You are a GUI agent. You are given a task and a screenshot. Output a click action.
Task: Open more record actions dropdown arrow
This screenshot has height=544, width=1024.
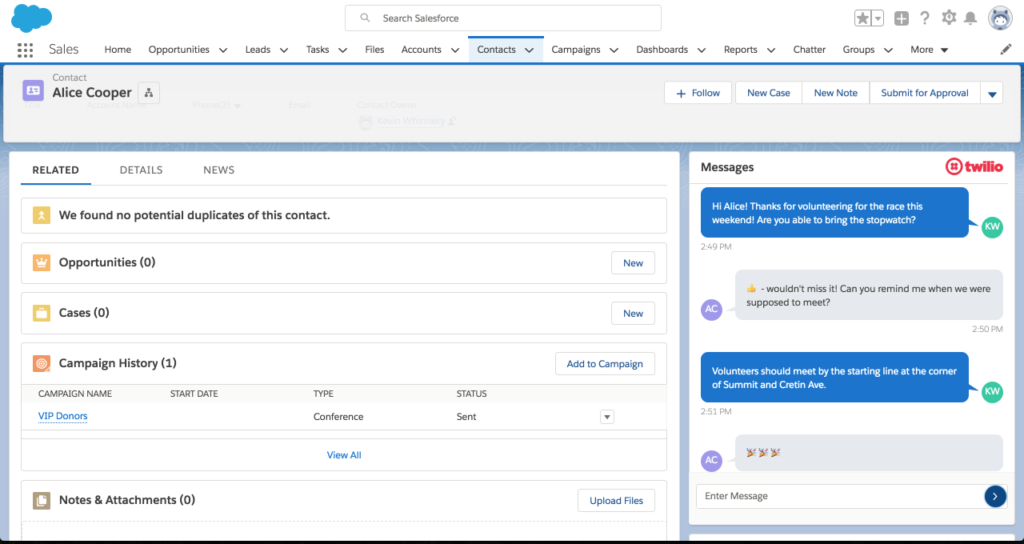click(992, 93)
